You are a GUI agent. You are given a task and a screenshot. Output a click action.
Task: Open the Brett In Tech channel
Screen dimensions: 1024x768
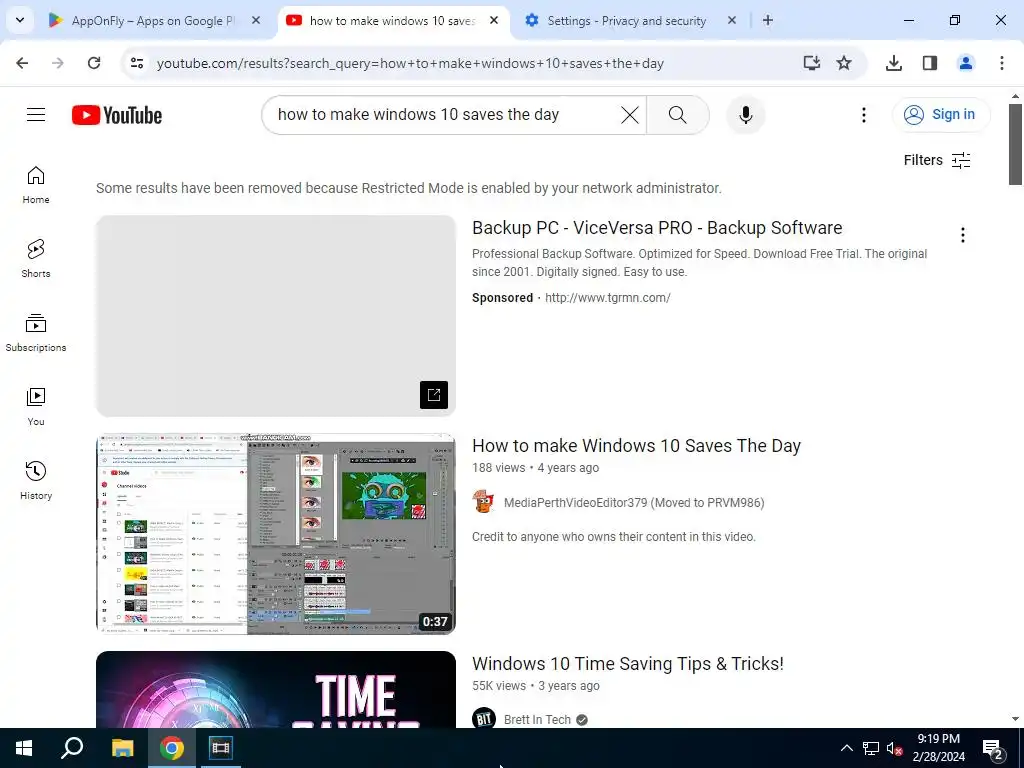(537, 720)
